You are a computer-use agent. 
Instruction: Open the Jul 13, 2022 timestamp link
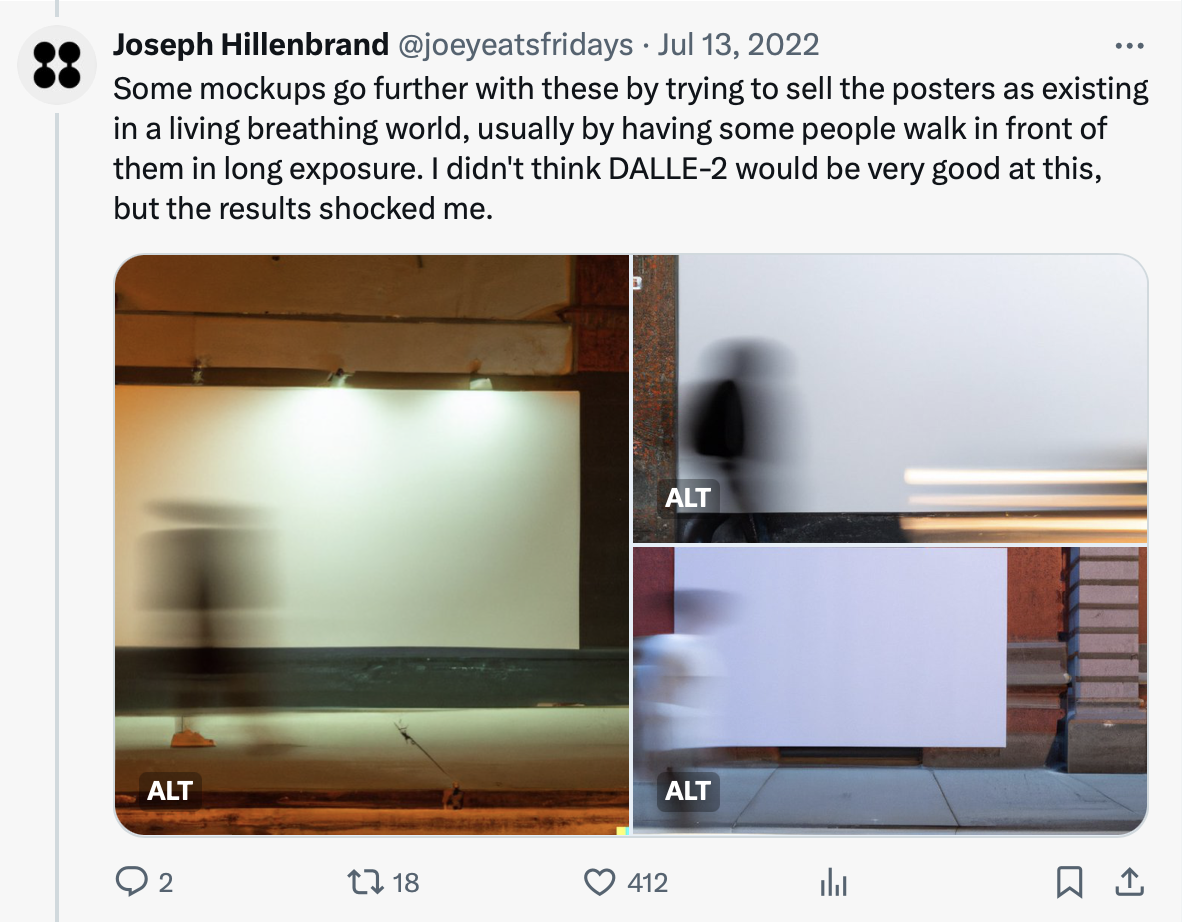click(x=738, y=44)
